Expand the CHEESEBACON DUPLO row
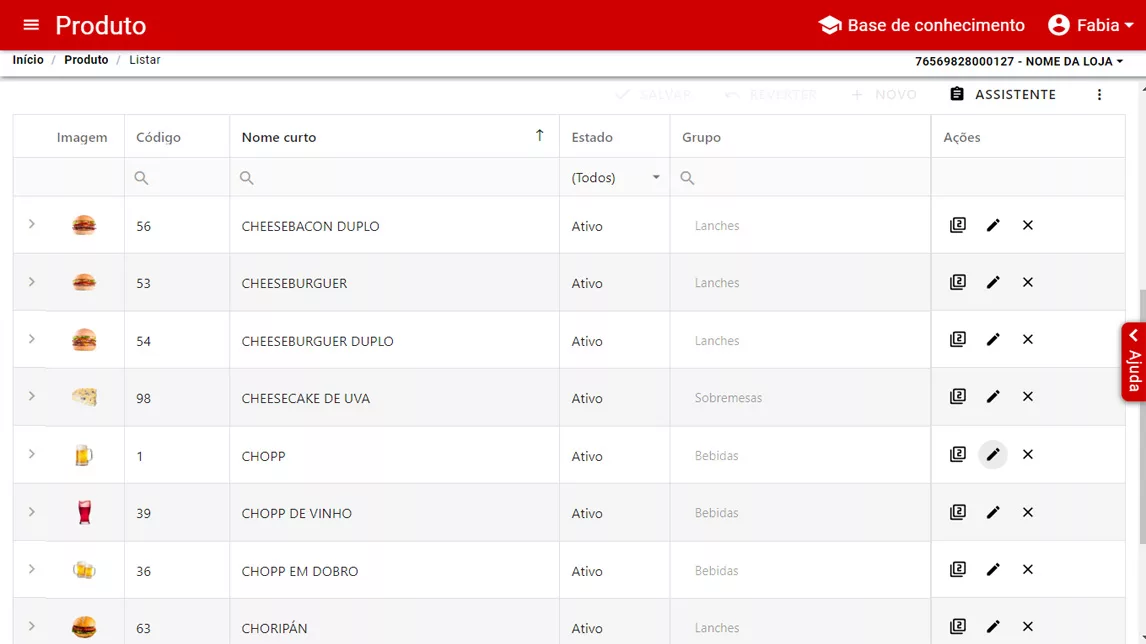The height and width of the screenshot is (644, 1146). pyautogui.click(x=31, y=224)
